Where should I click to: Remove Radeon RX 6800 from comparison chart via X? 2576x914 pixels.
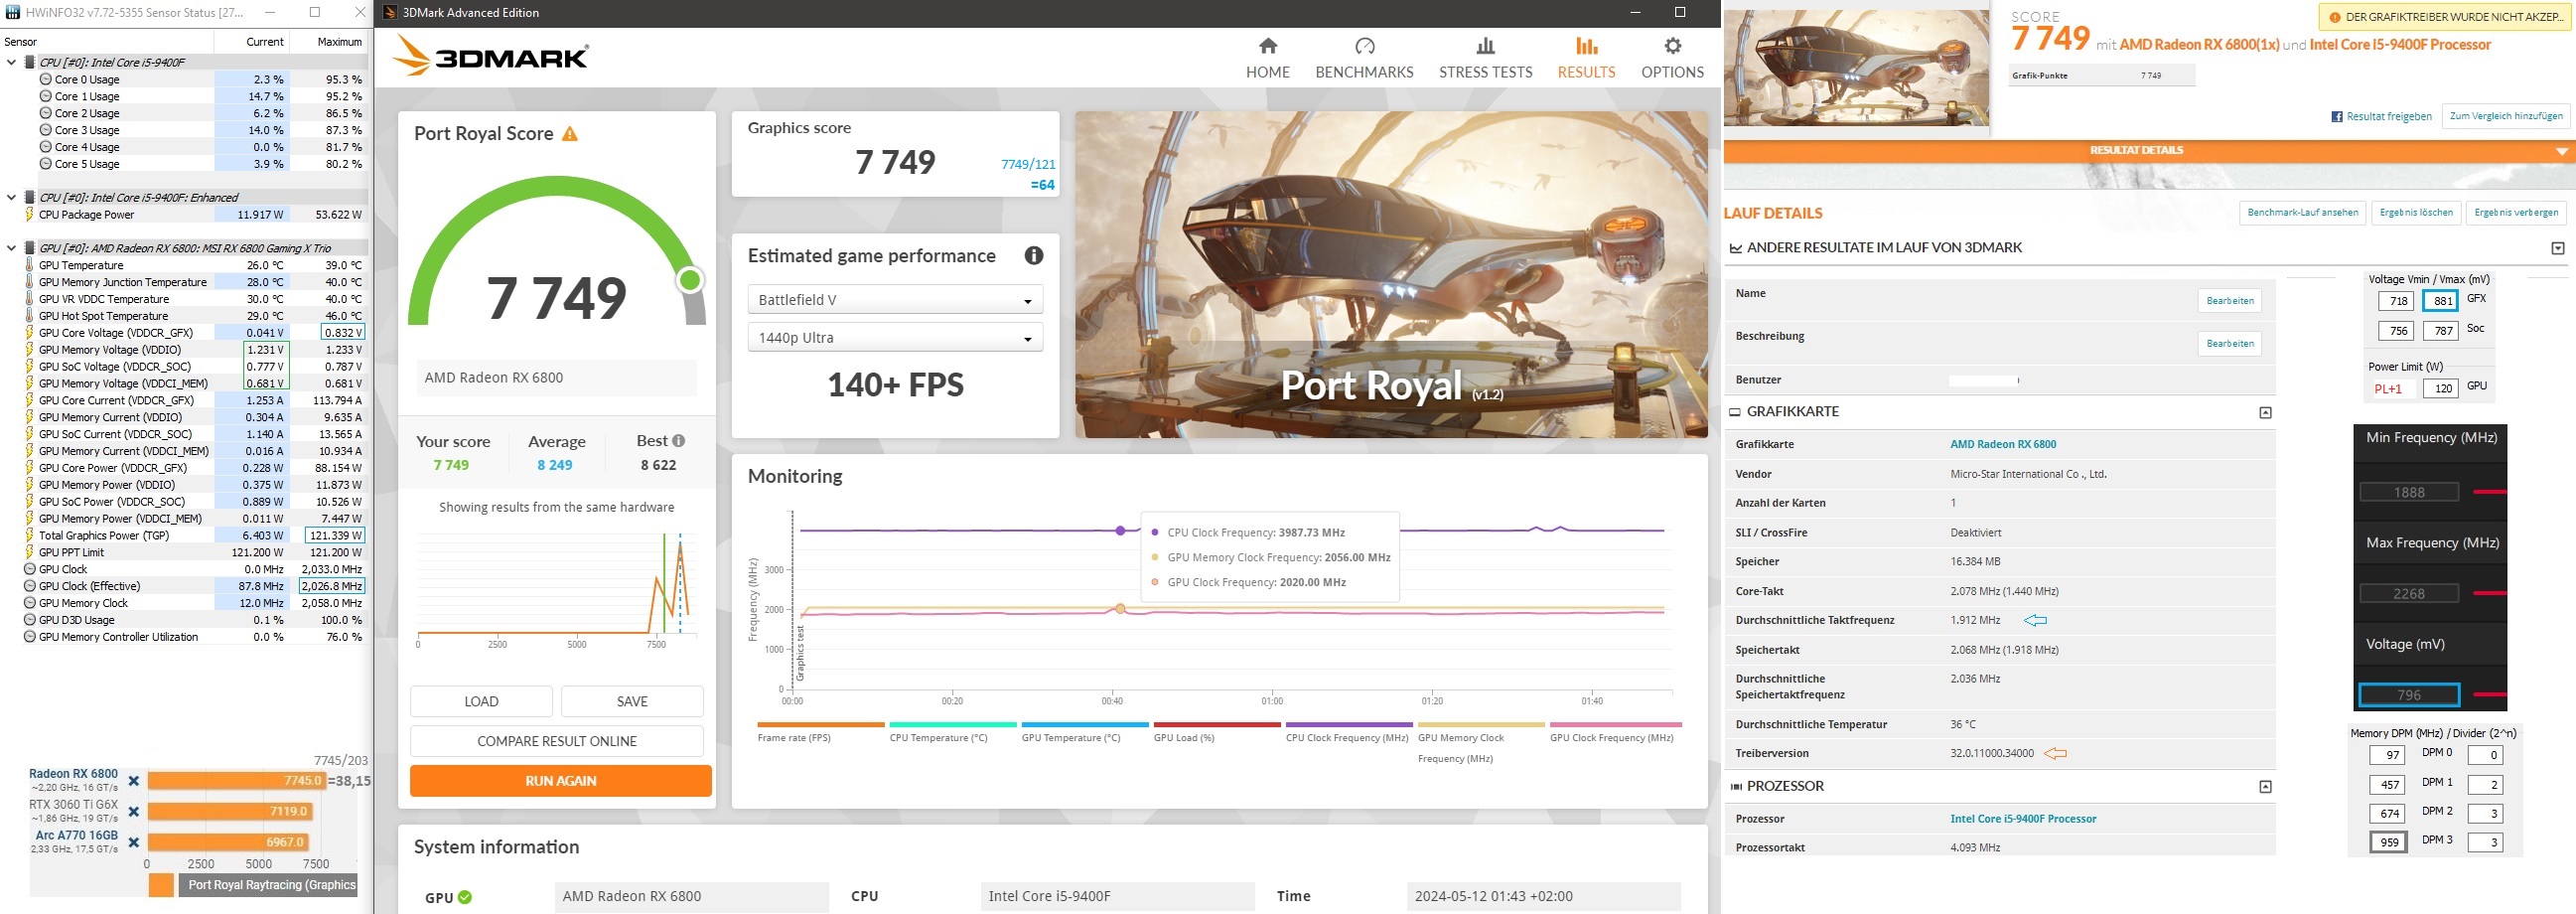click(x=134, y=781)
